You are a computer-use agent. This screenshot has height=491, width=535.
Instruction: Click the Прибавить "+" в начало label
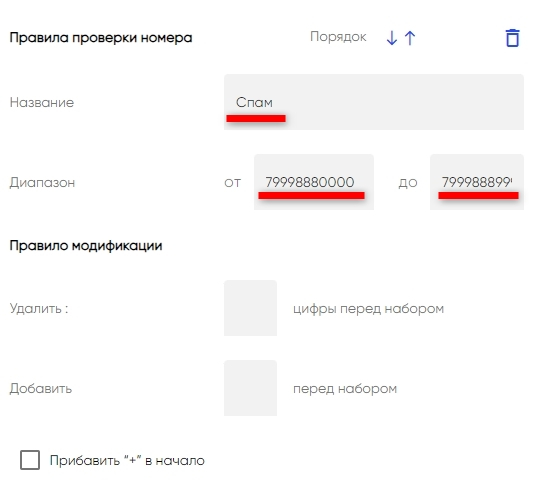tap(127, 461)
